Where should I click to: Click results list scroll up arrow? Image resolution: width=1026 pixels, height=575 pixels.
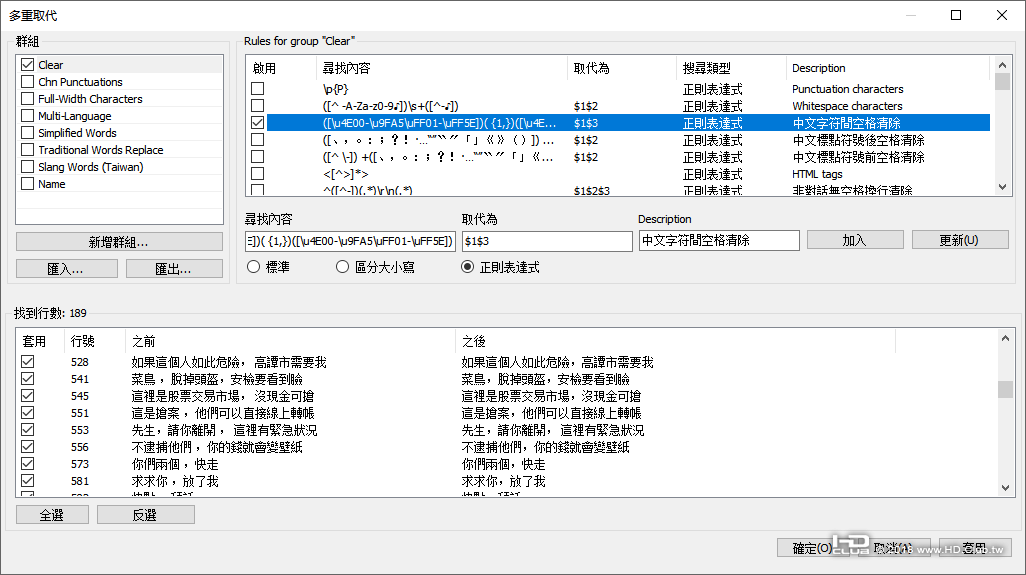[x=1005, y=338]
